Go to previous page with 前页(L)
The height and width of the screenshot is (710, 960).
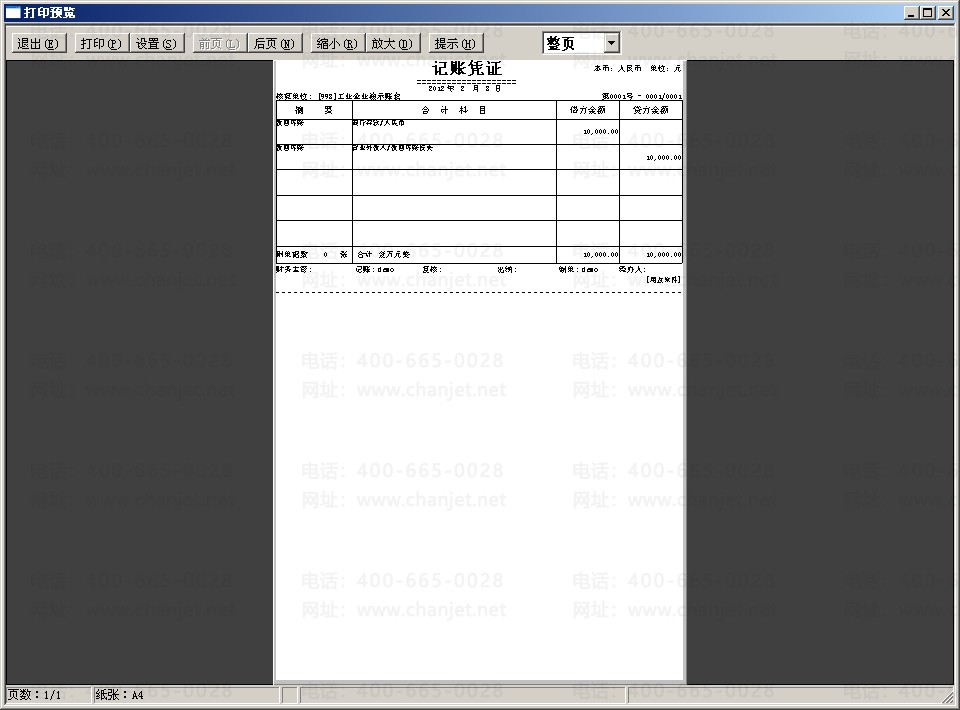[218, 43]
